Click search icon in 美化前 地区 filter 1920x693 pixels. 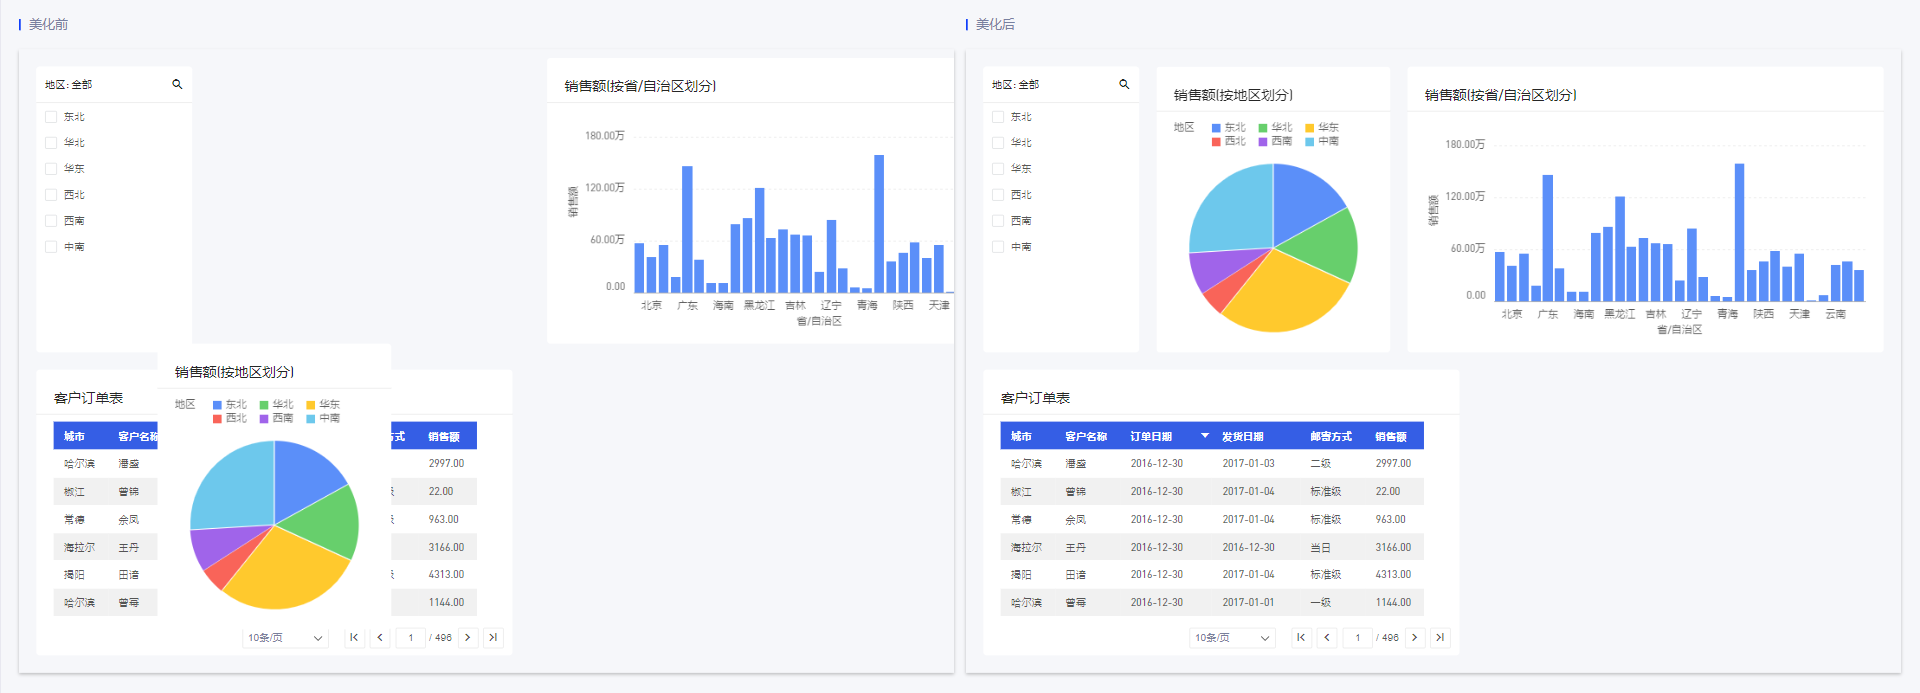[177, 85]
